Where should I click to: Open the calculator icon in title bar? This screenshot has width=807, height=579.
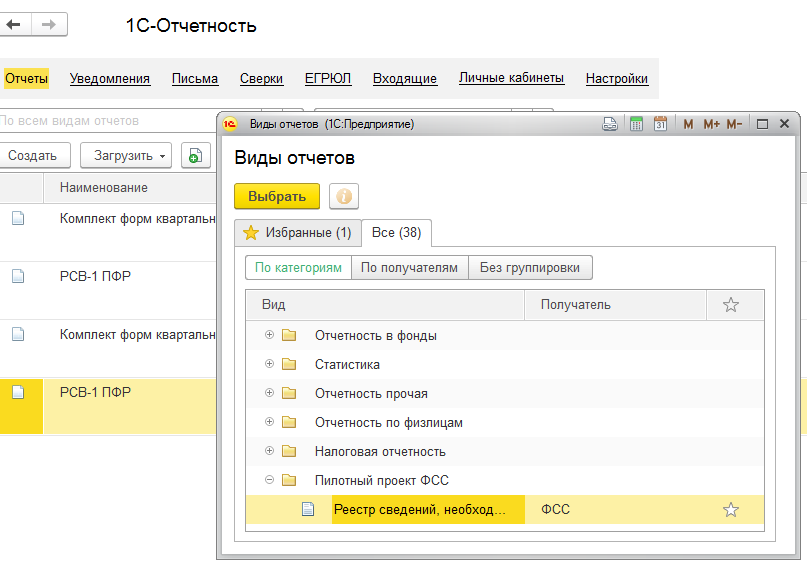[637, 124]
